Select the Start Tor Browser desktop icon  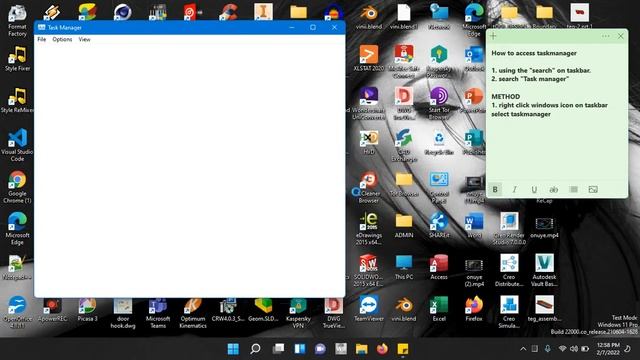439,103
